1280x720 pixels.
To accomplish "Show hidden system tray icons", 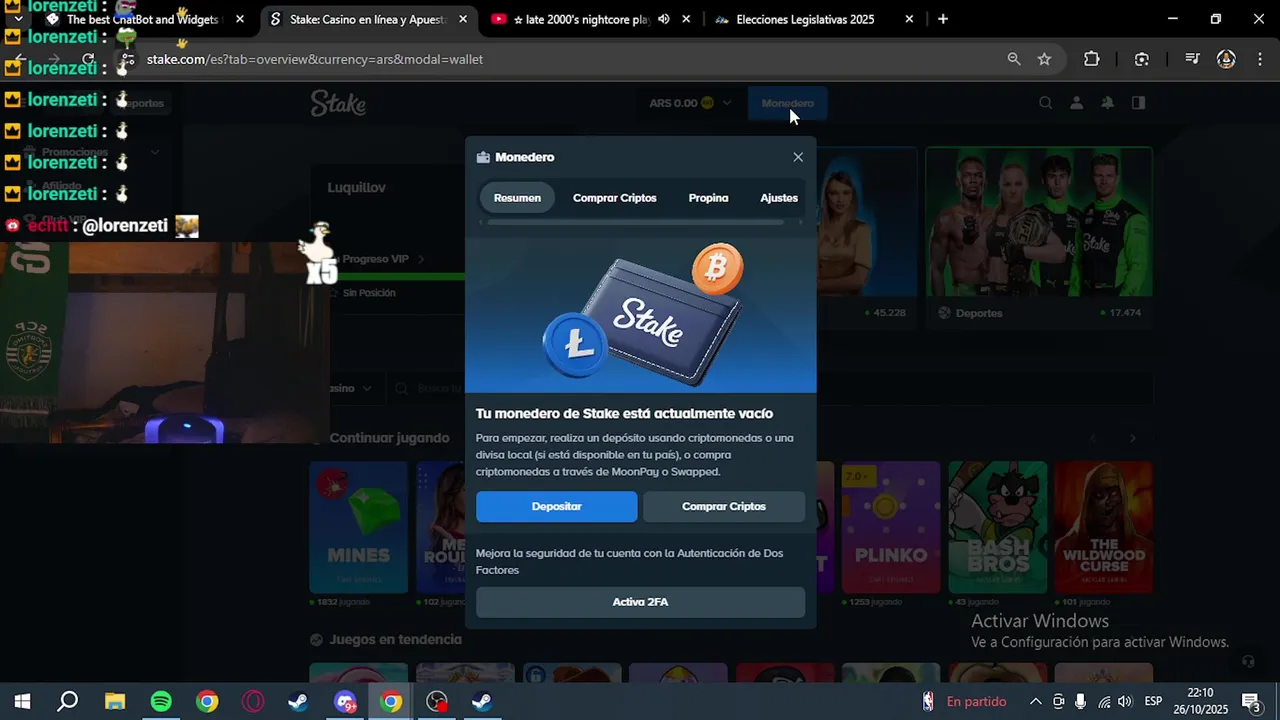I will point(1035,702).
